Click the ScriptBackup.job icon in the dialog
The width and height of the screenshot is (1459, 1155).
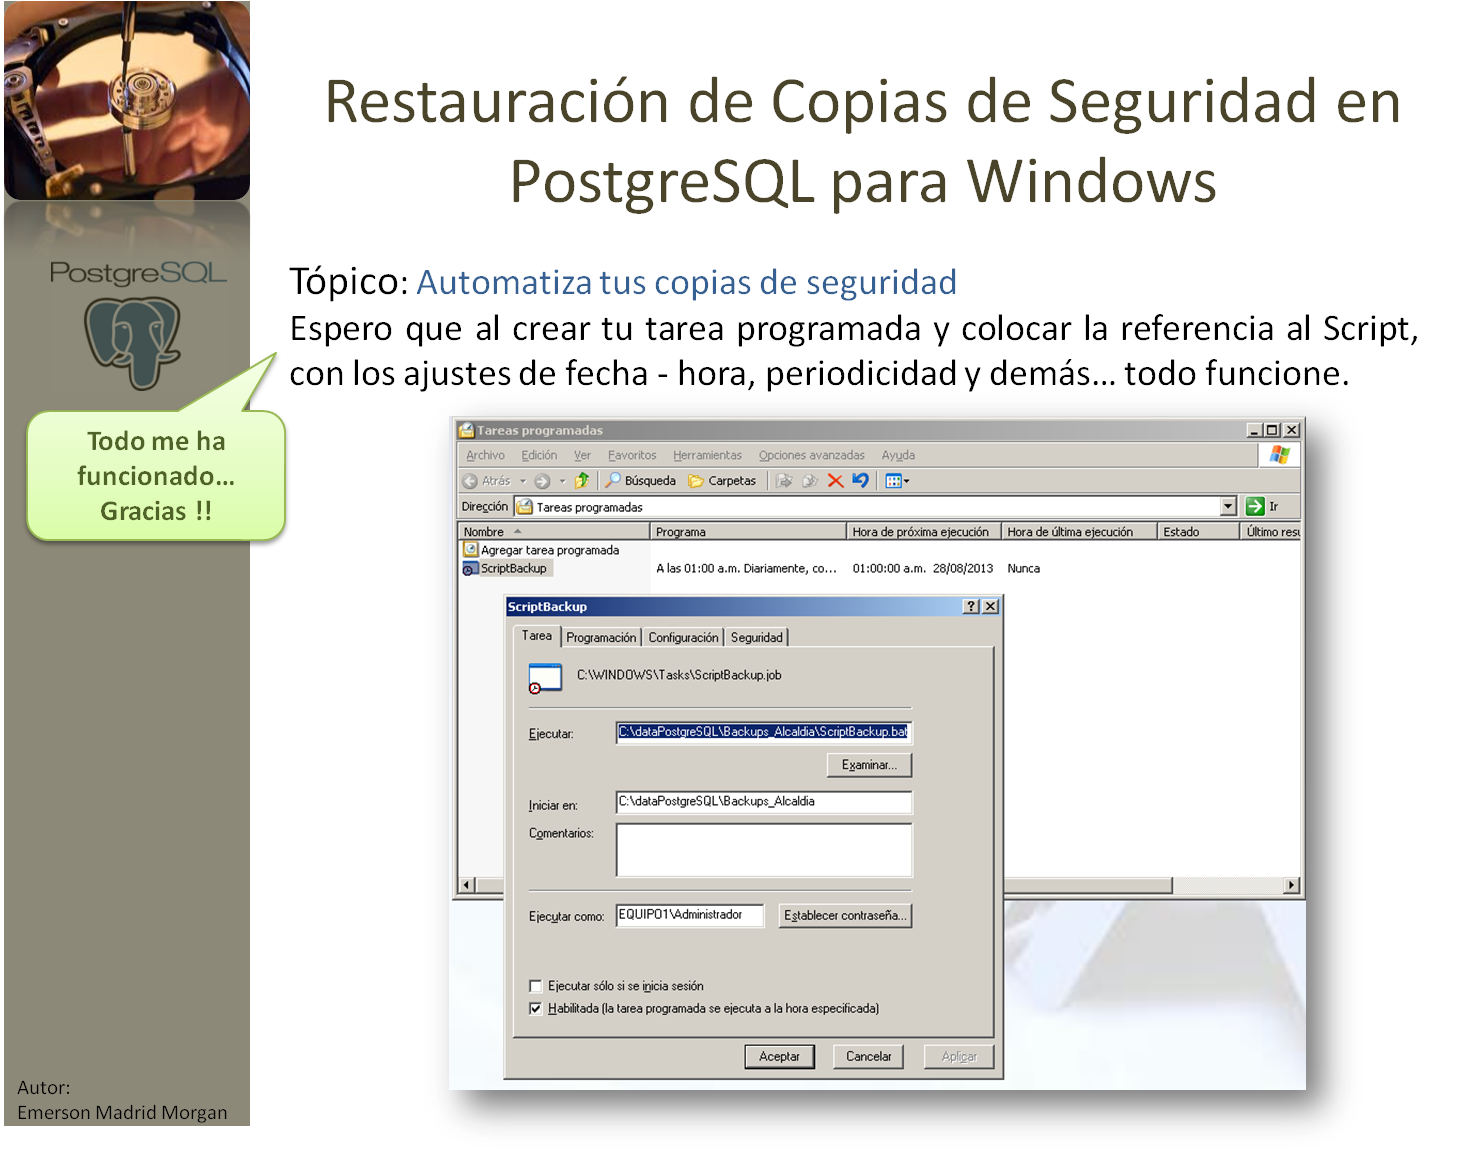click(x=545, y=678)
